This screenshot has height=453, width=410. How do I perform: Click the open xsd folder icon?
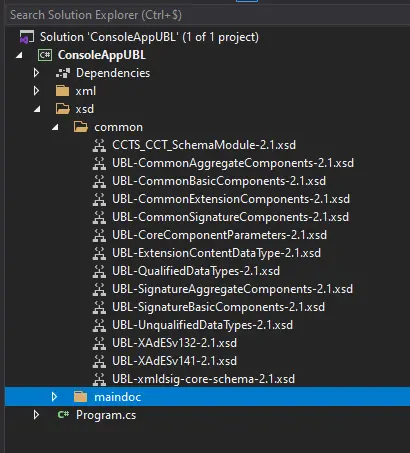pyautogui.click(x=63, y=109)
